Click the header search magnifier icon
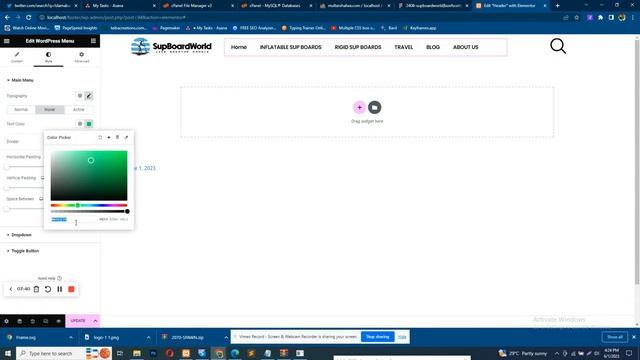 (x=558, y=46)
